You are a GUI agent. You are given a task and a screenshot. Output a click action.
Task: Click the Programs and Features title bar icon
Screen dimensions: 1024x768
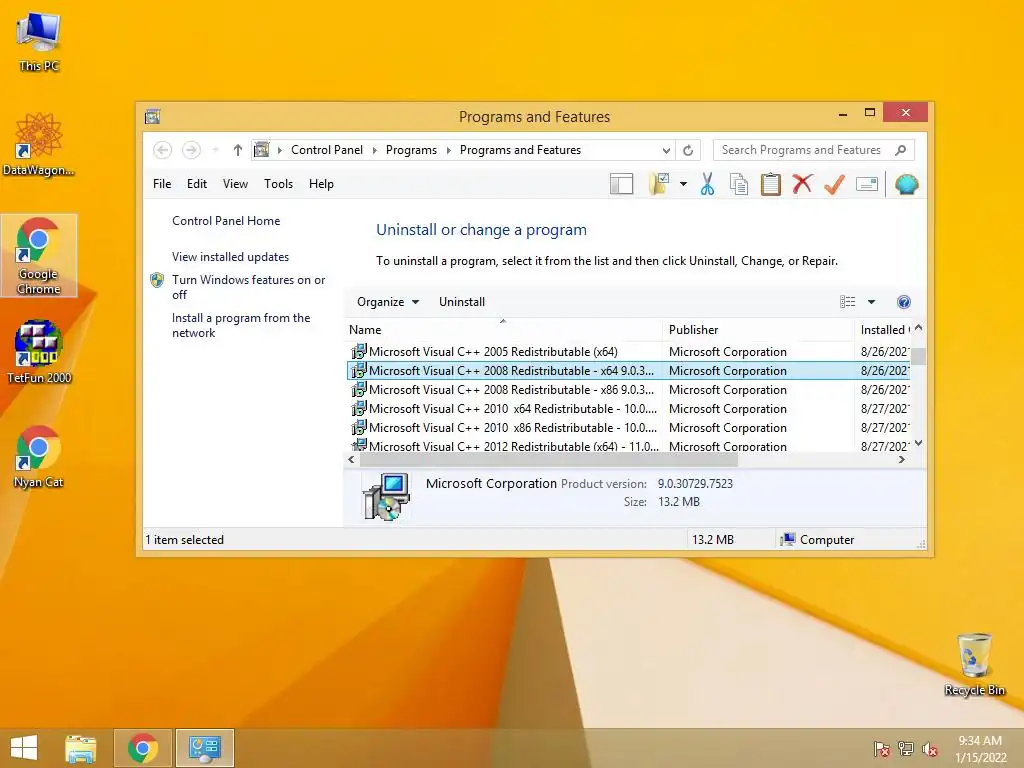[x=152, y=117]
